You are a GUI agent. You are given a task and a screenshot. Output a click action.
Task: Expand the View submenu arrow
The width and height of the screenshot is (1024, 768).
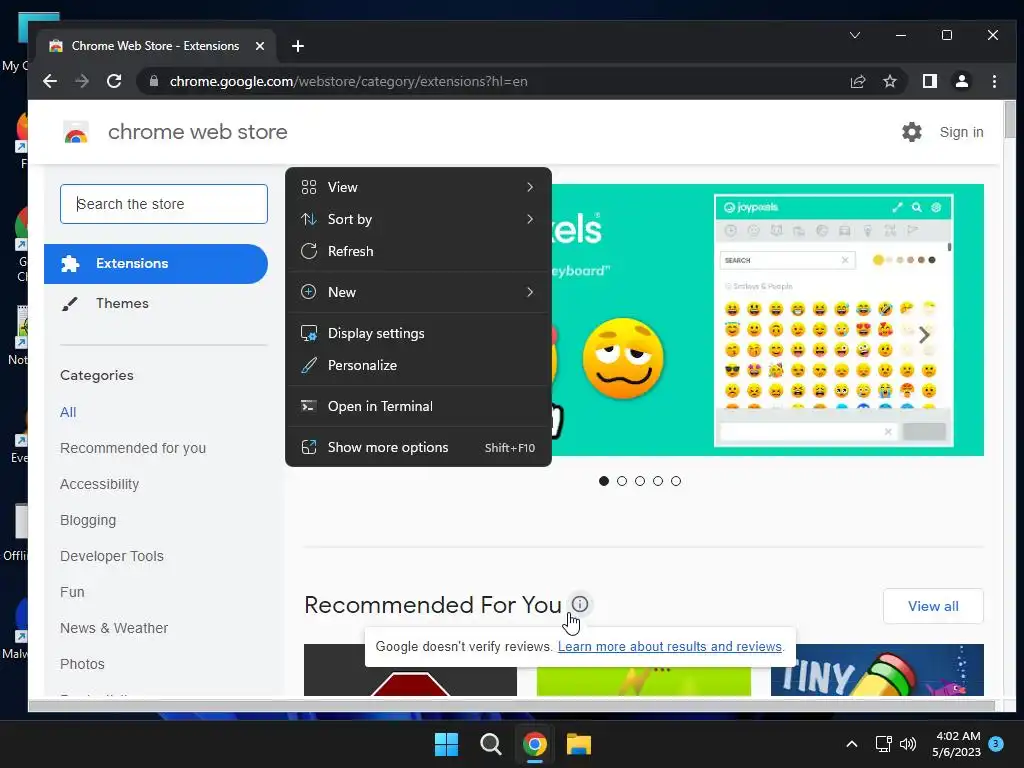[530, 187]
